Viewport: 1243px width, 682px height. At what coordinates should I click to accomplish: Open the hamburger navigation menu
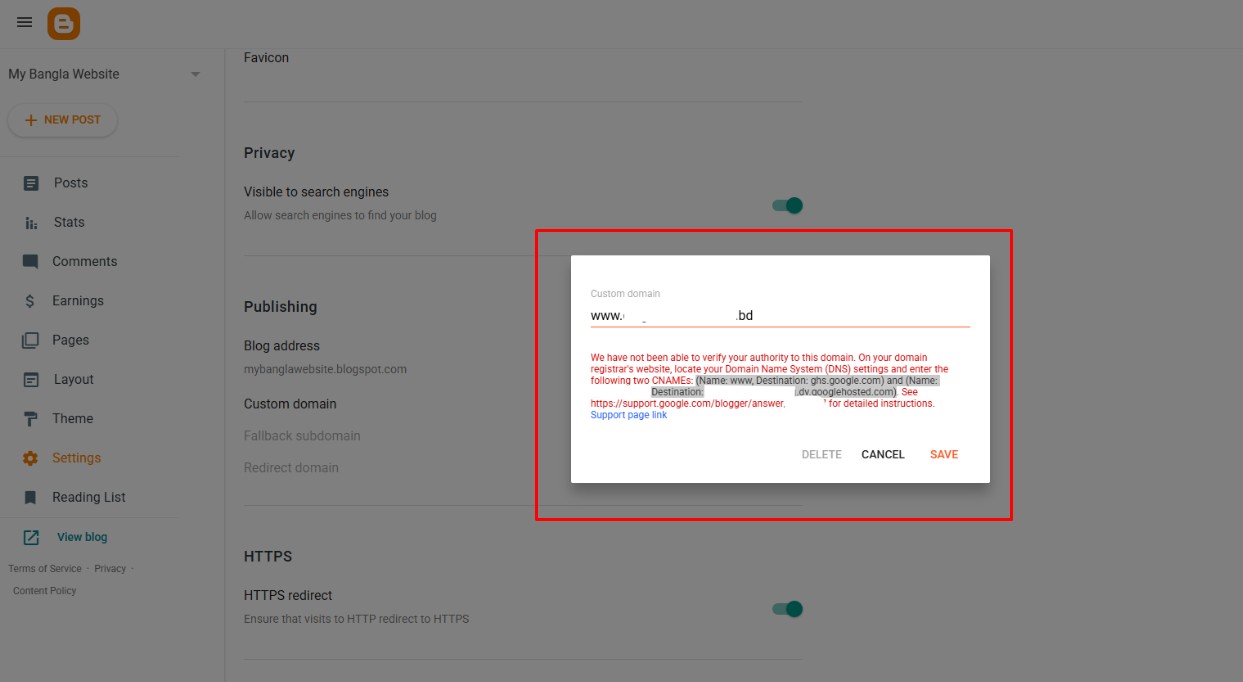pos(25,22)
